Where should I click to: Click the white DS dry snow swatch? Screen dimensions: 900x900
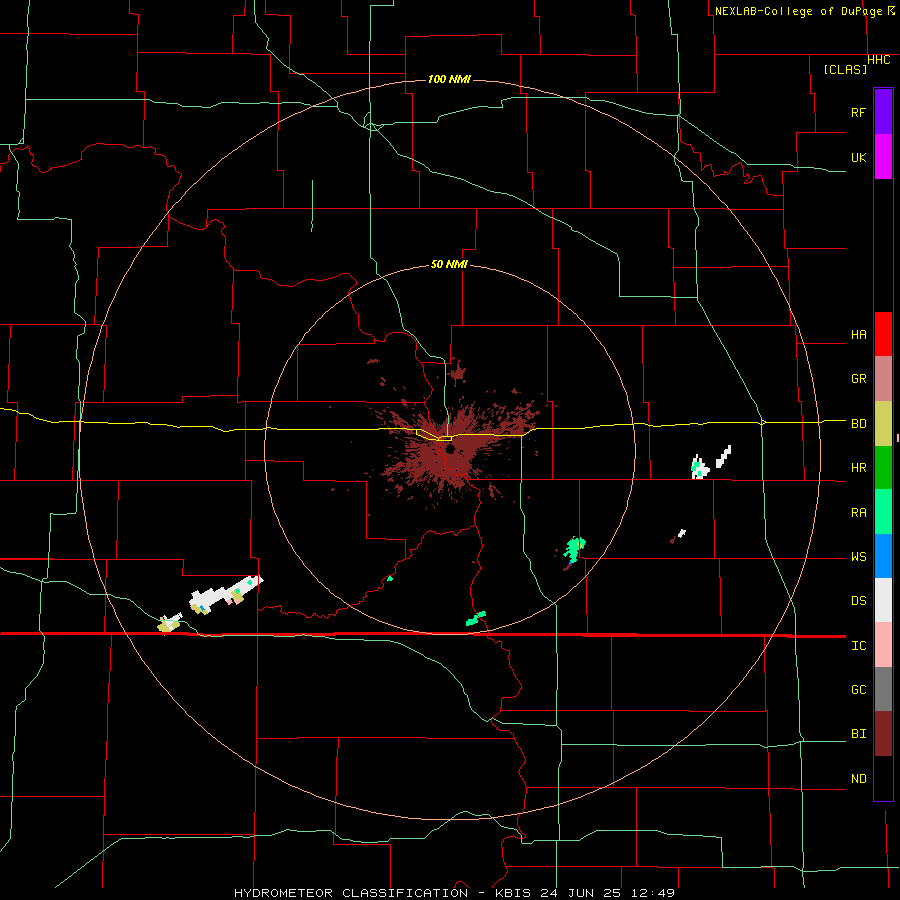click(x=883, y=600)
